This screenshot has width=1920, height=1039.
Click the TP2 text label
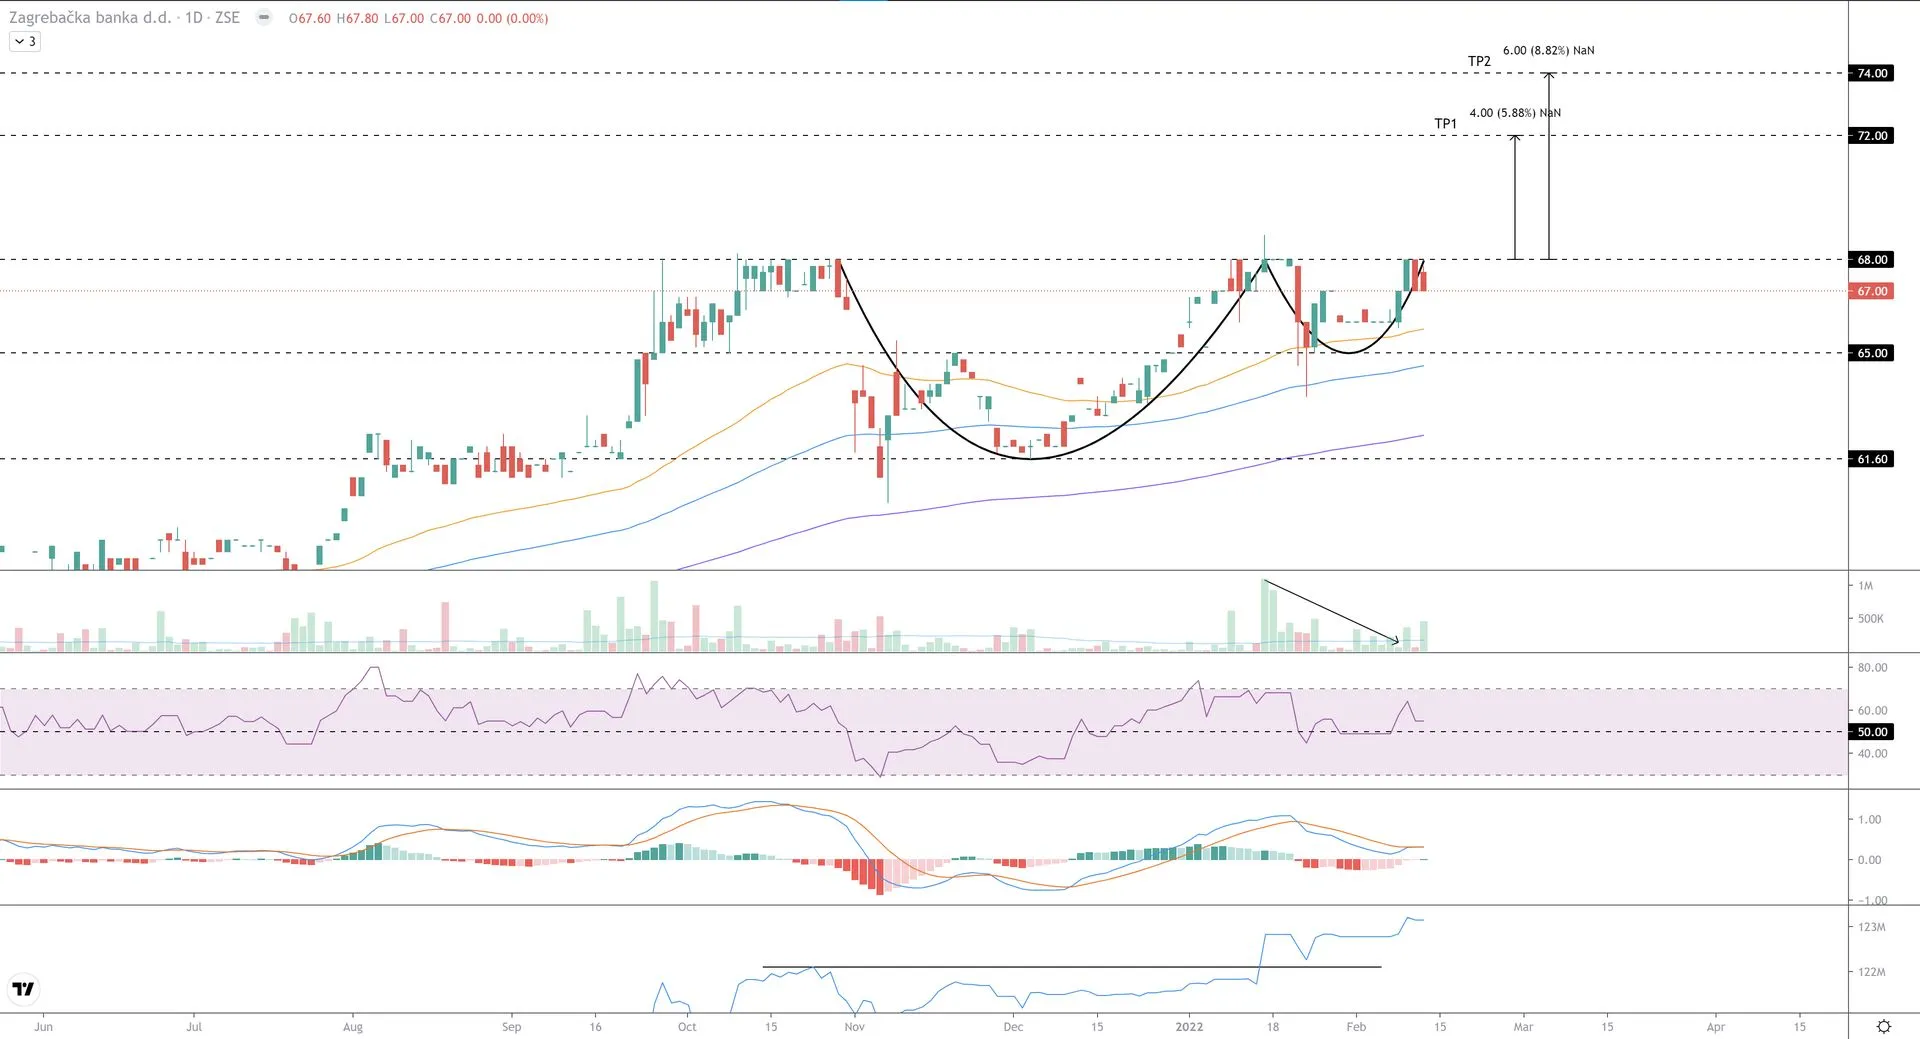[1479, 61]
